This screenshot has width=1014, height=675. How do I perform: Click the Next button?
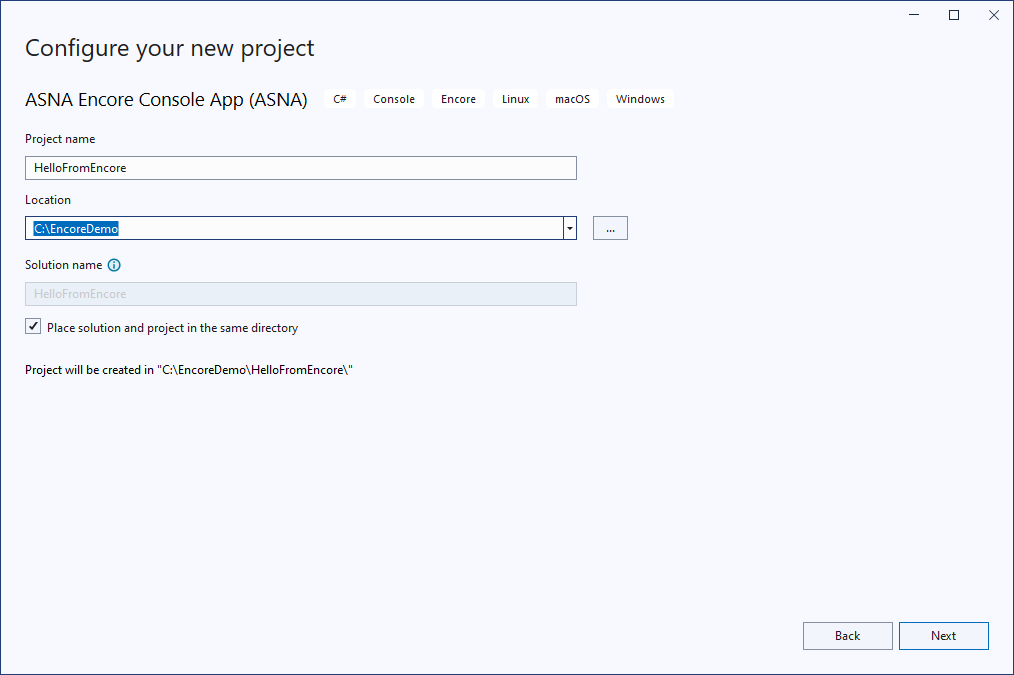944,636
